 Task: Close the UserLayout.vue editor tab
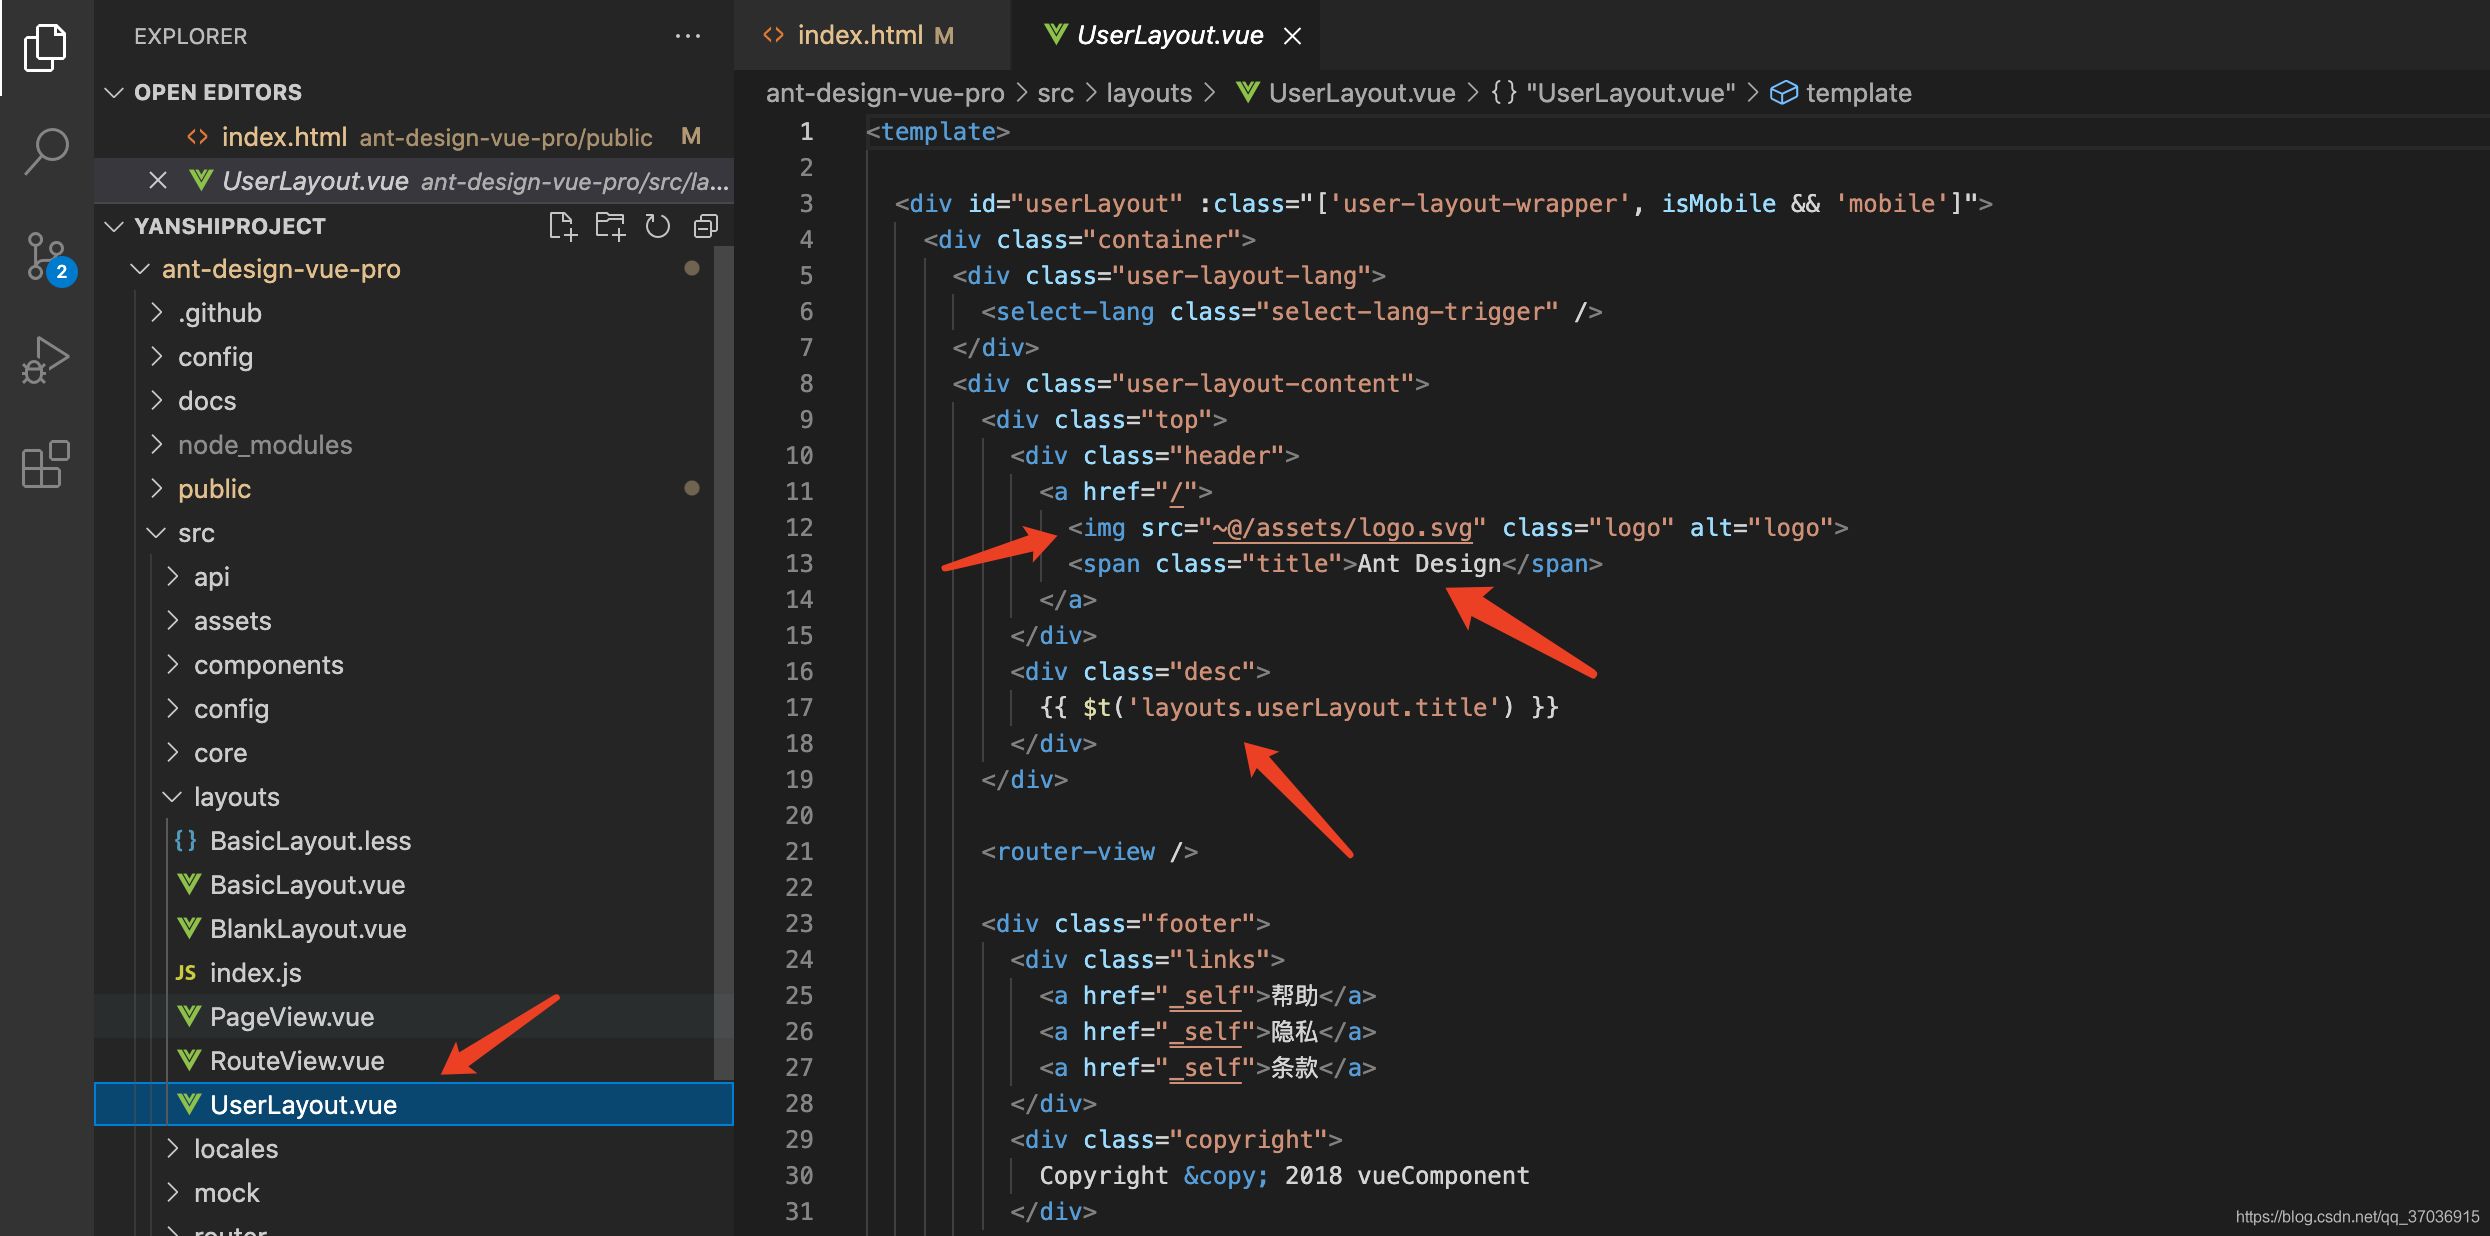1292,36
